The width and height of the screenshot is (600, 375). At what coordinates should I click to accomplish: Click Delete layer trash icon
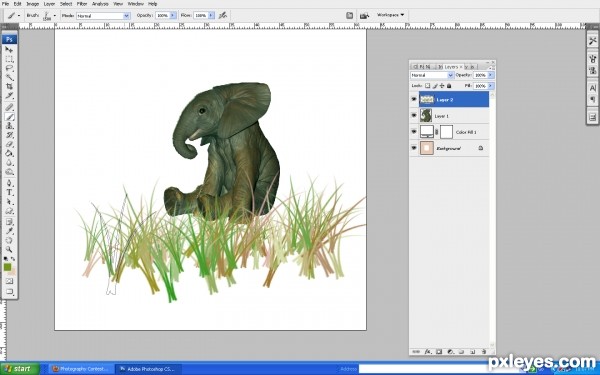[x=484, y=351]
